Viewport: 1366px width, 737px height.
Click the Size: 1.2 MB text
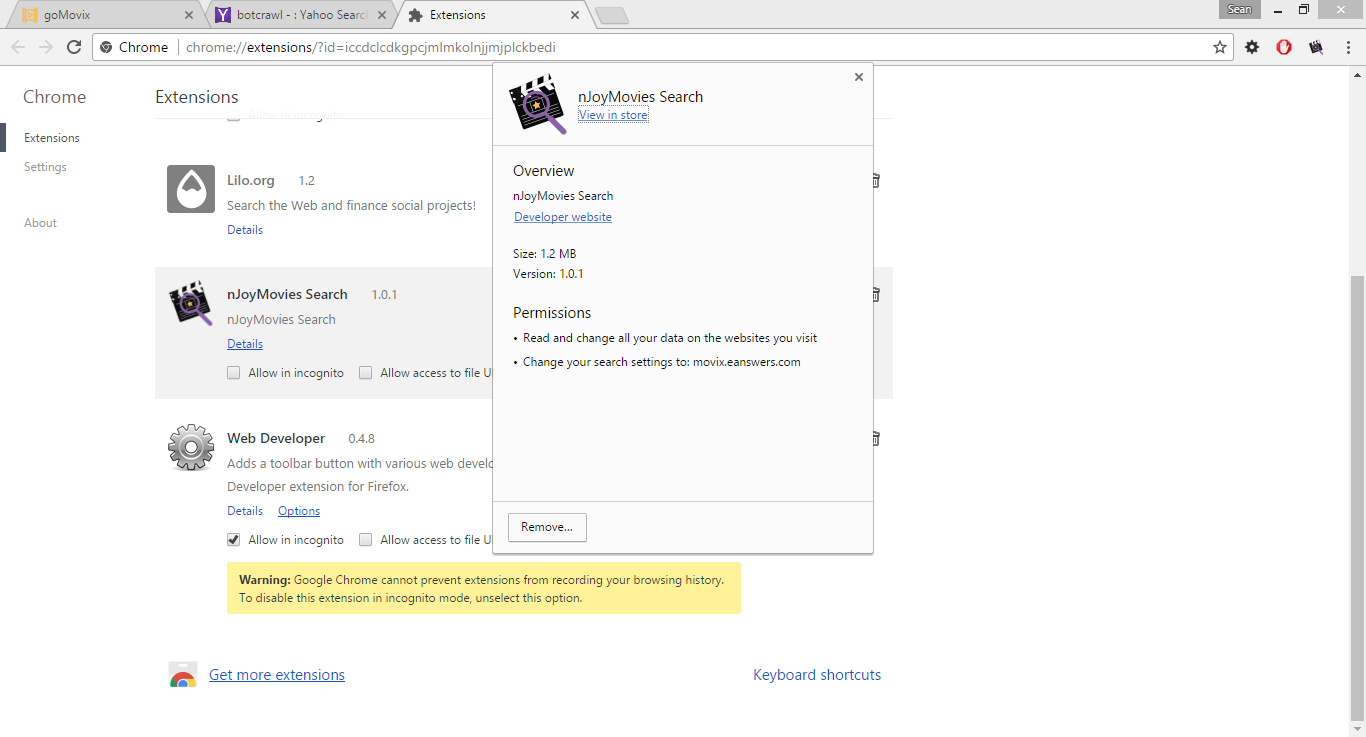point(544,254)
